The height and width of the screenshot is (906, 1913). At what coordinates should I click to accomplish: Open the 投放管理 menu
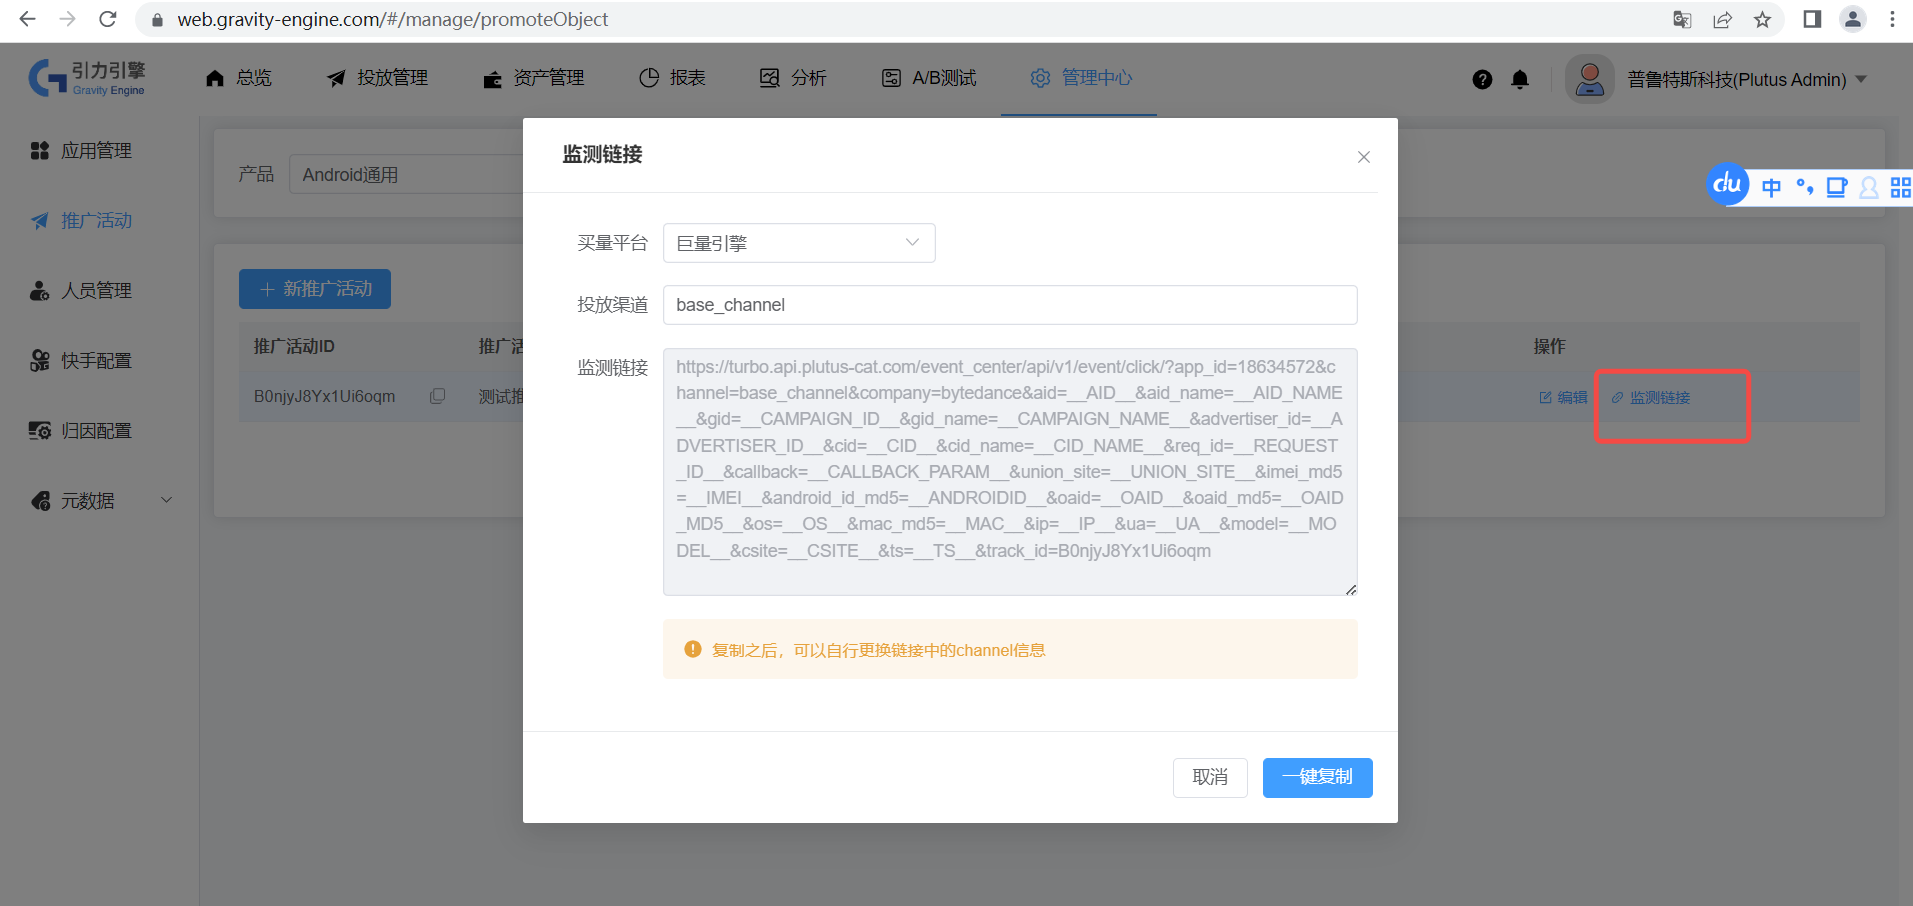tap(378, 78)
